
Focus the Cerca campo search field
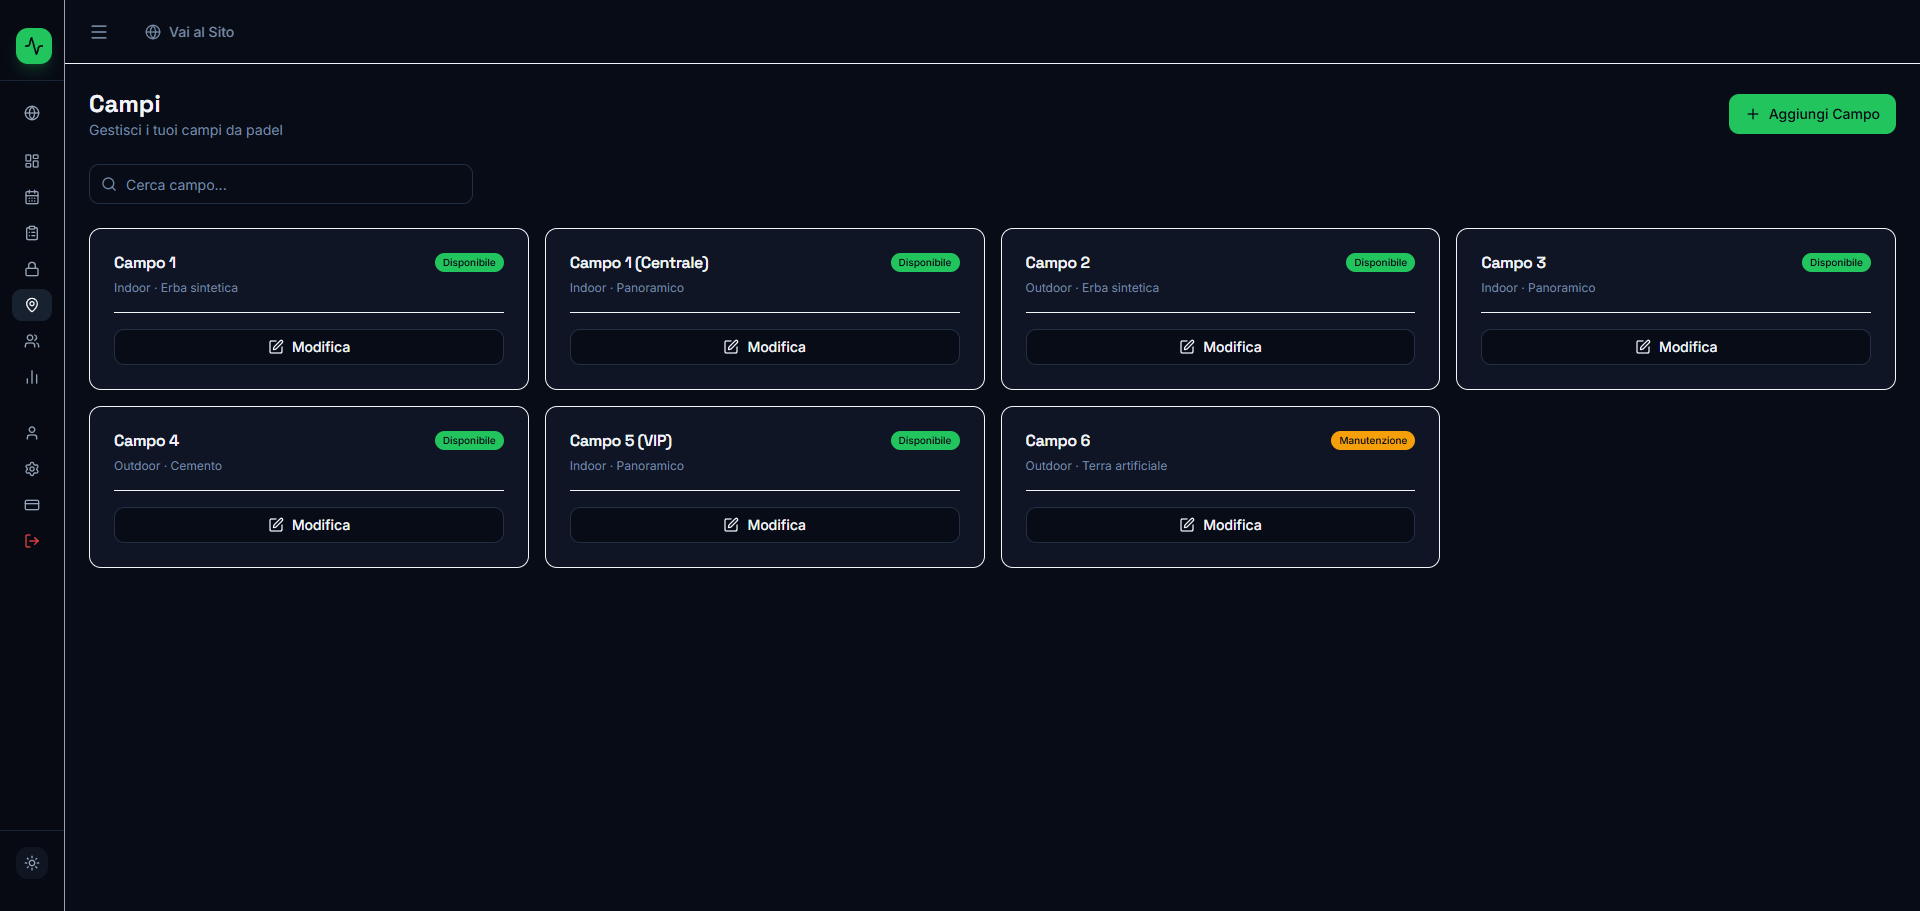(281, 184)
